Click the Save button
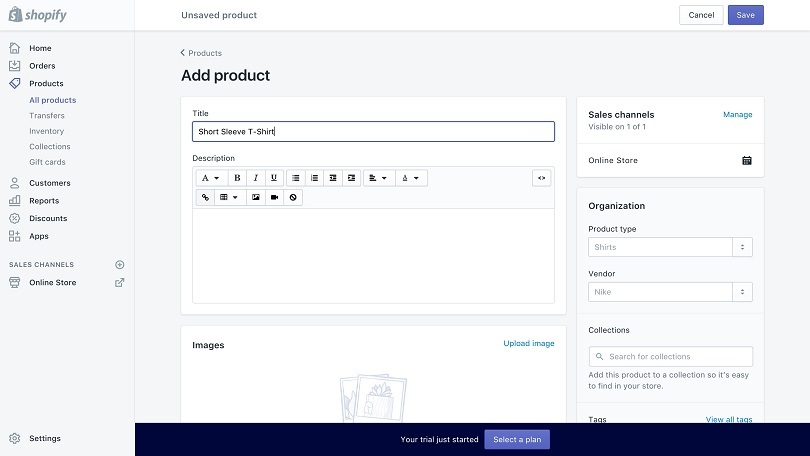Viewport: 810px width, 456px height. pos(745,15)
